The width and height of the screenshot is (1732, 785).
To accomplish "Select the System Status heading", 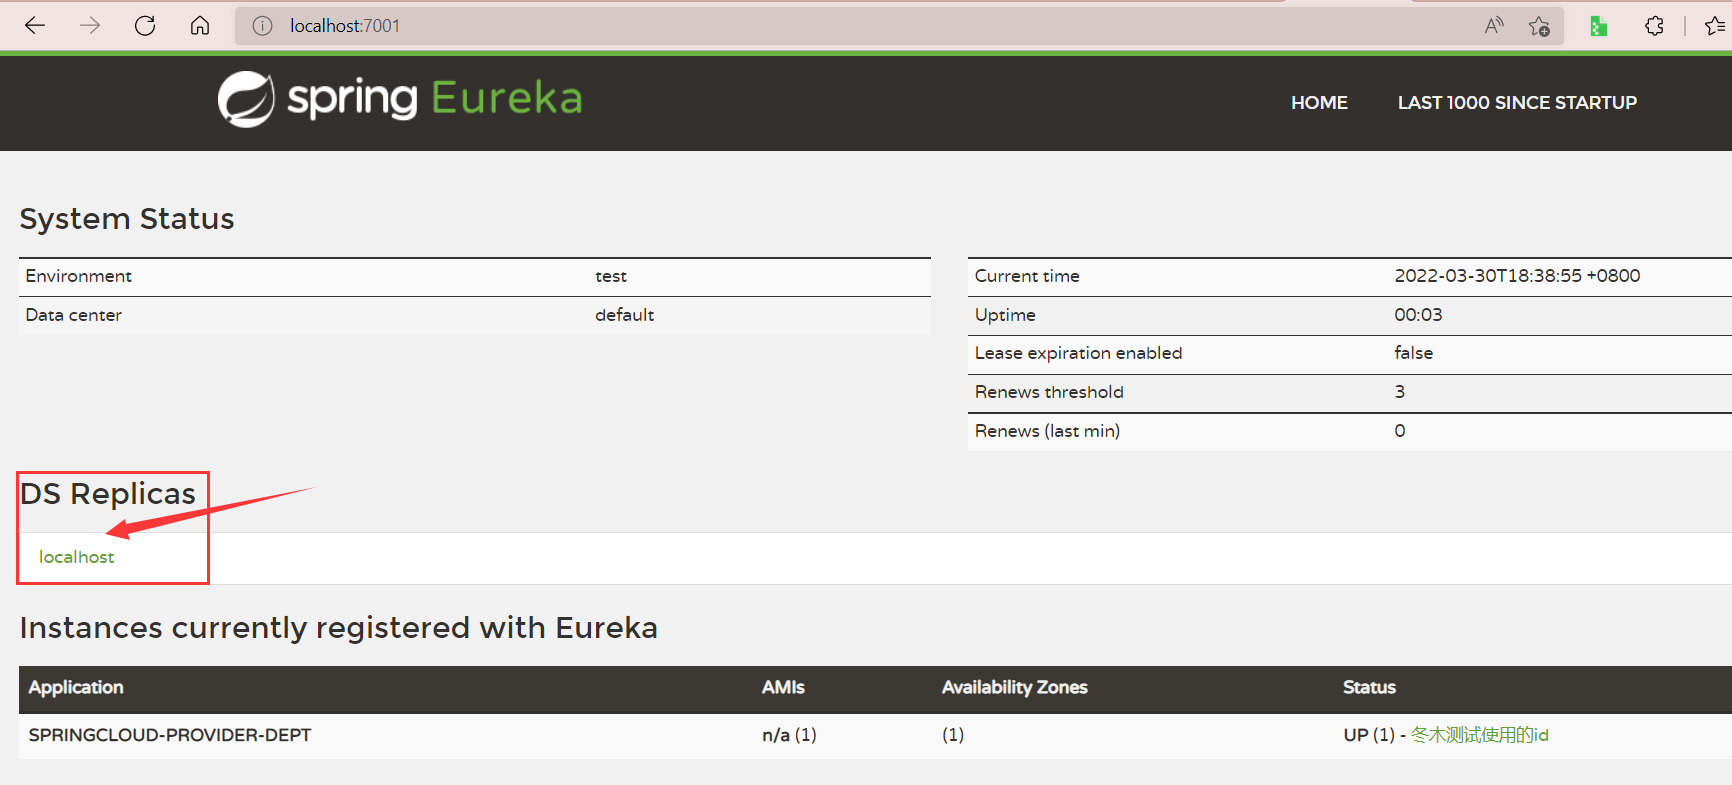I will pyautogui.click(x=127, y=219).
